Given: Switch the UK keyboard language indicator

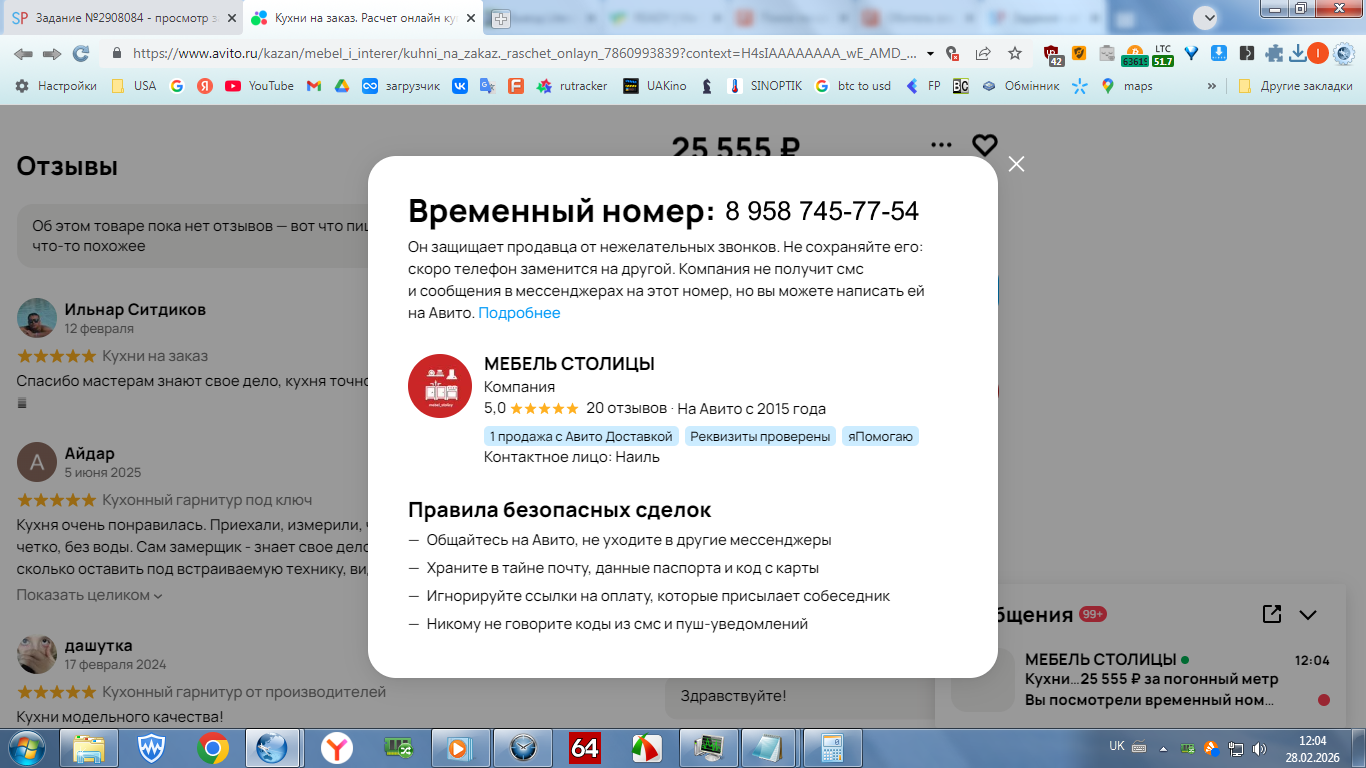Looking at the screenshot, I should [1117, 746].
